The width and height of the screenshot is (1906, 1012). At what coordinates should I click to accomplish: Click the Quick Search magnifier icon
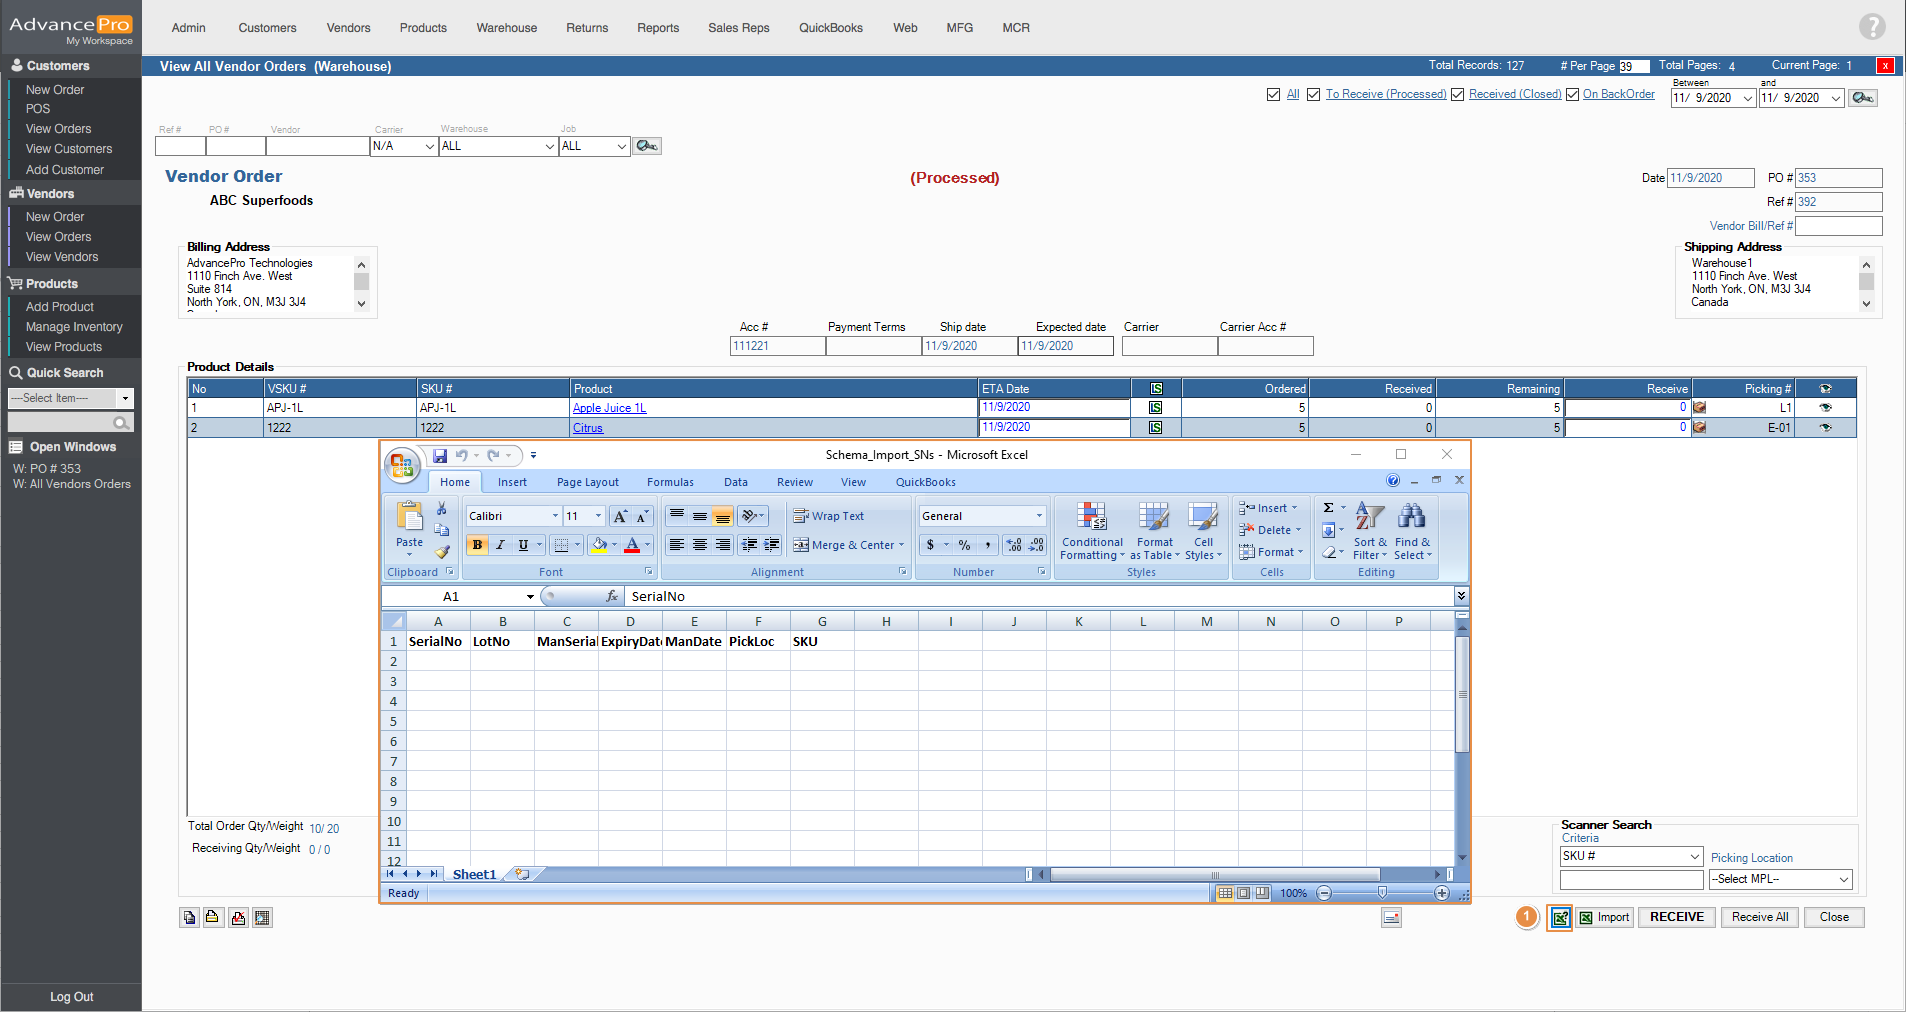coord(121,423)
